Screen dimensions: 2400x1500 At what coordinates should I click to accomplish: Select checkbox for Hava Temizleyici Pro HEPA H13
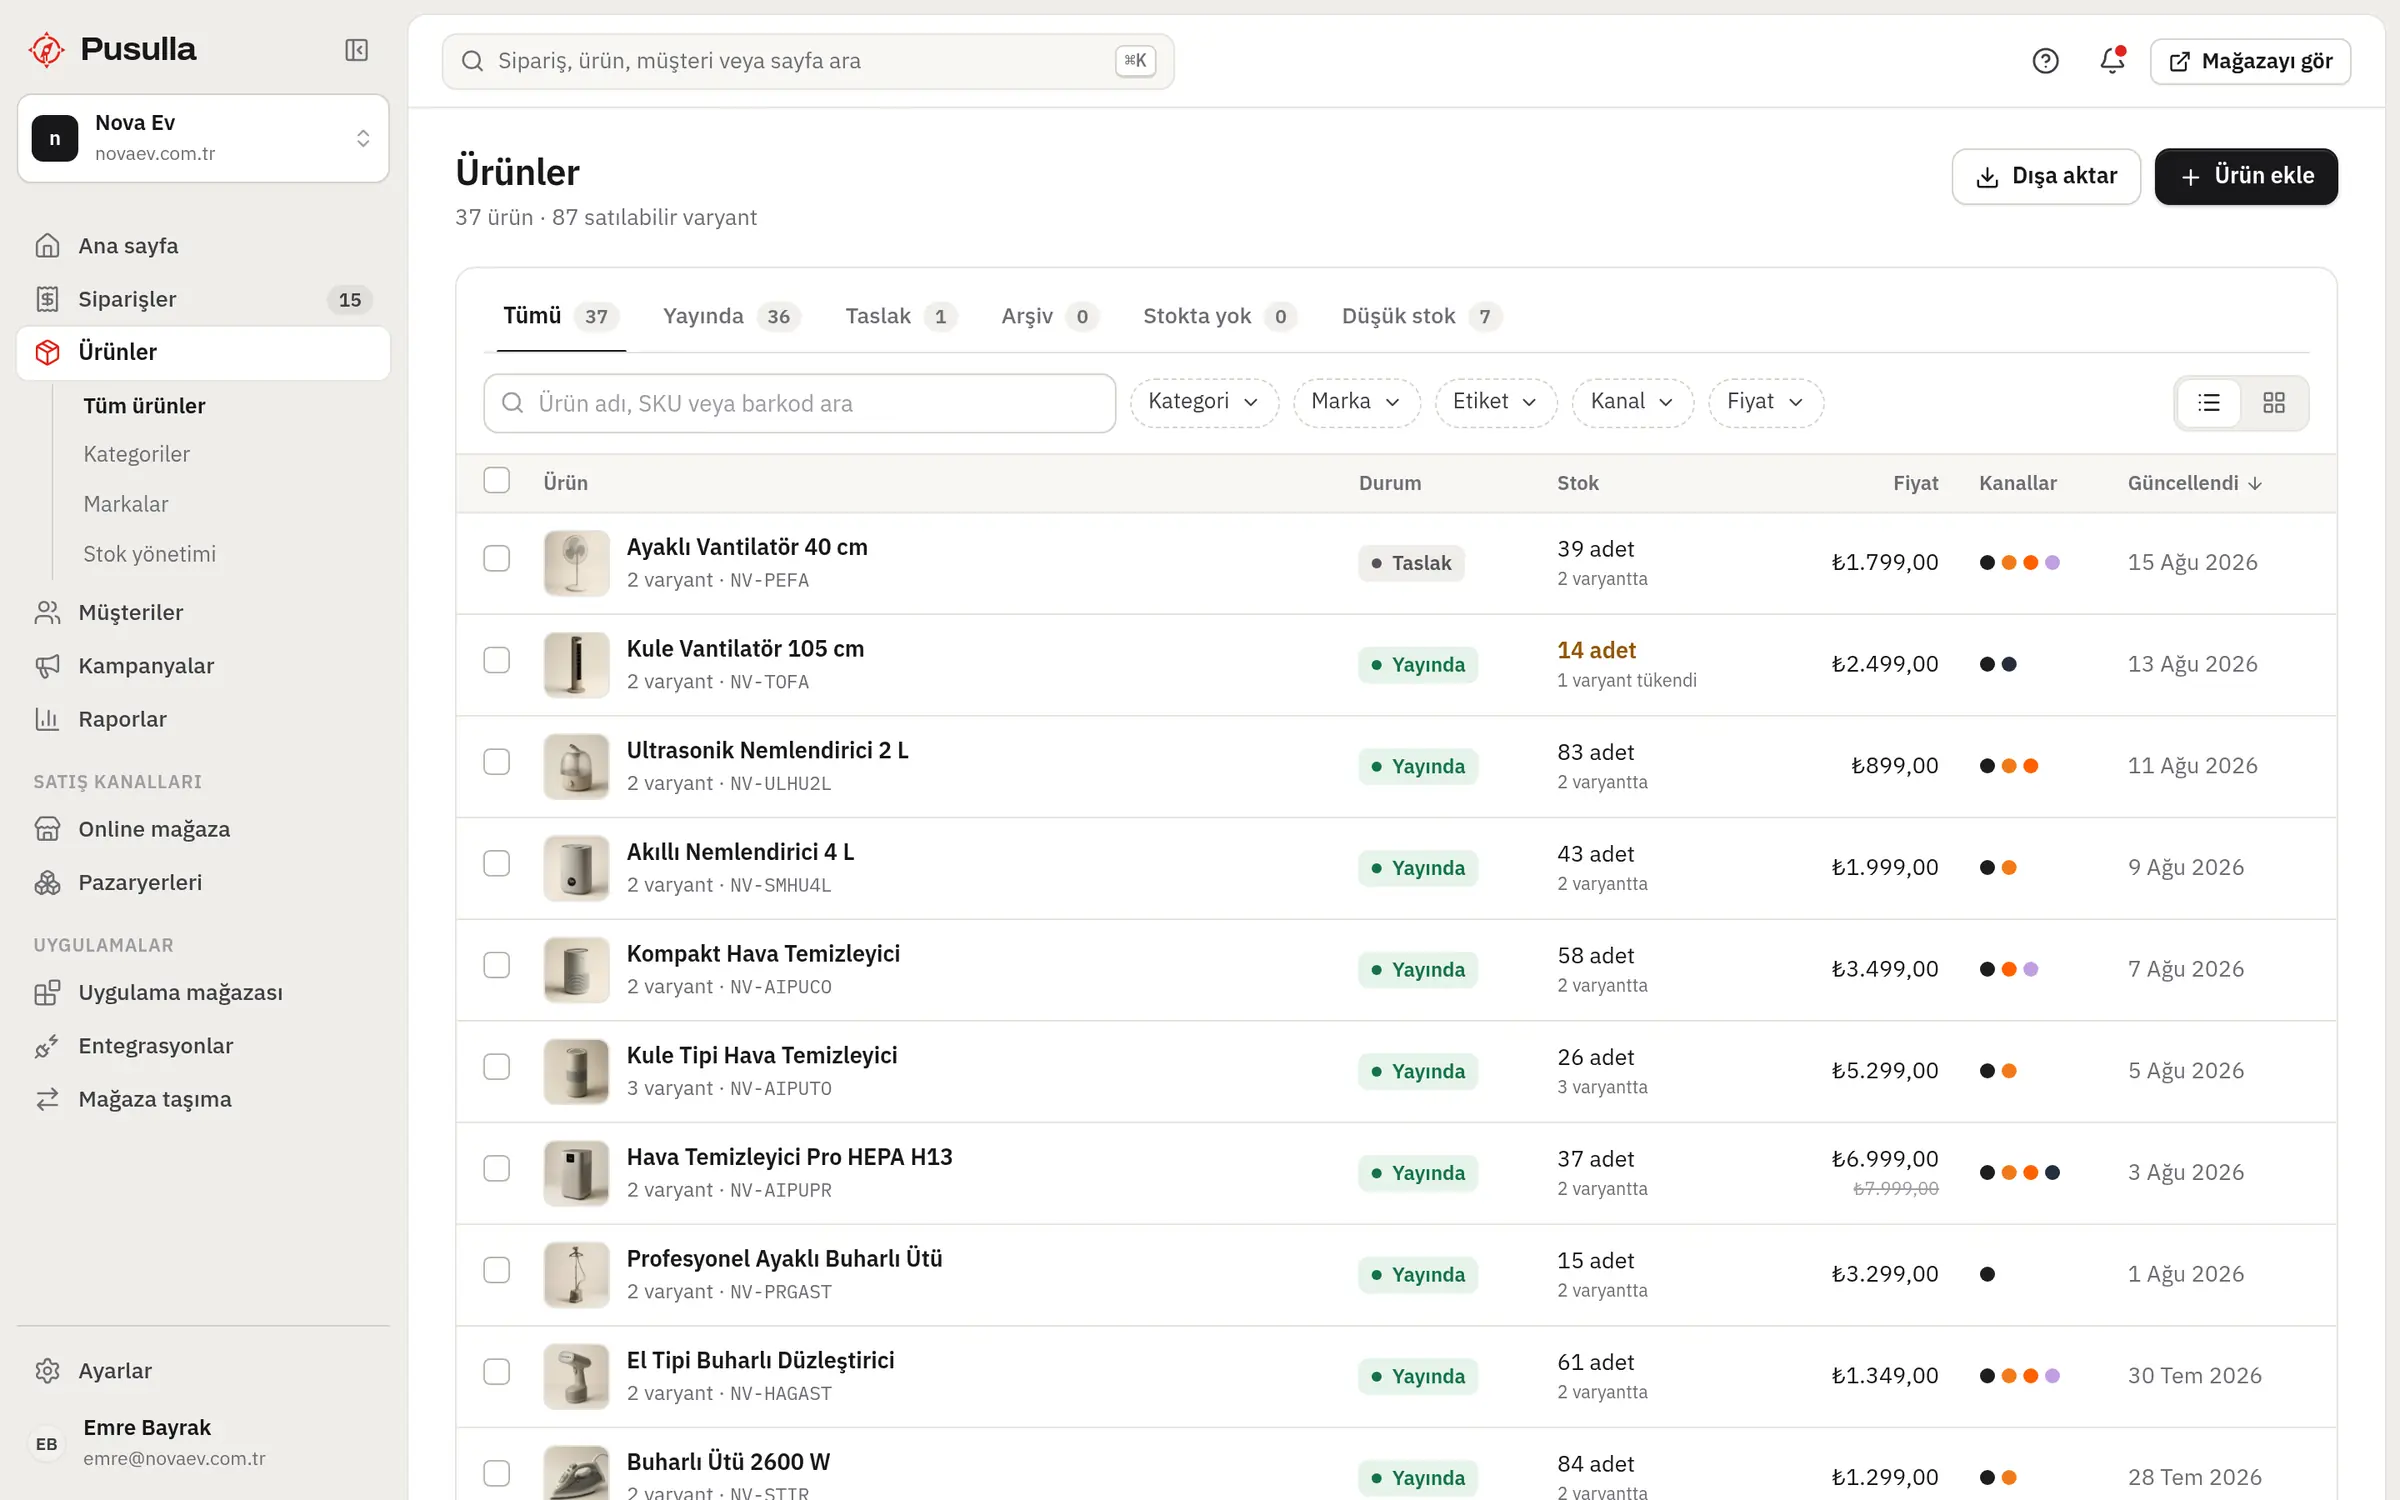tap(497, 1169)
